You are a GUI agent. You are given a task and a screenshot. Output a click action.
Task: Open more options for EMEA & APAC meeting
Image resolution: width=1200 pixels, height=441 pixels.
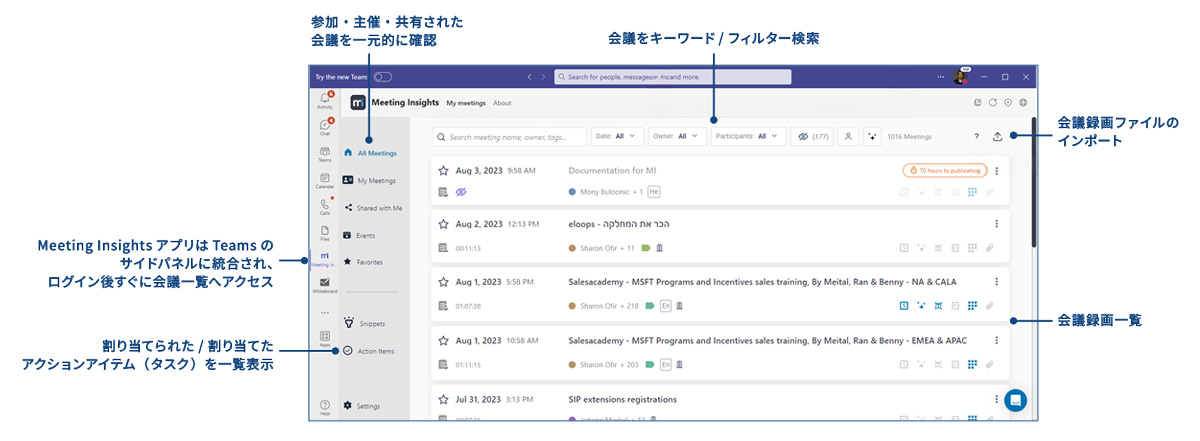[x=996, y=340]
